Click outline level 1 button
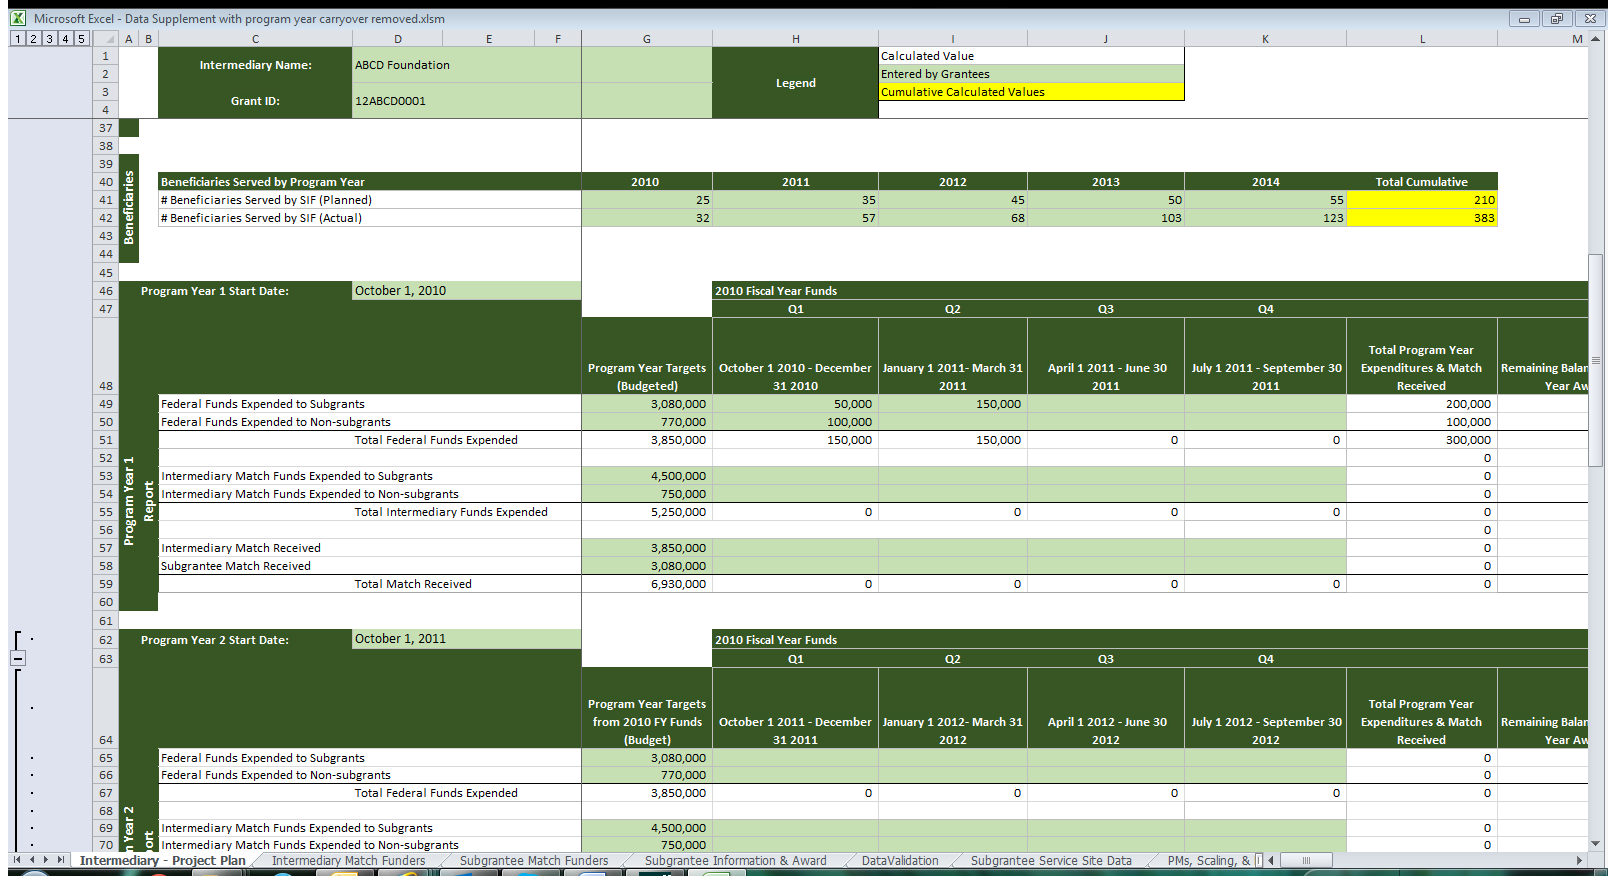Screen dimensions: 1616x876 point(17,39)
